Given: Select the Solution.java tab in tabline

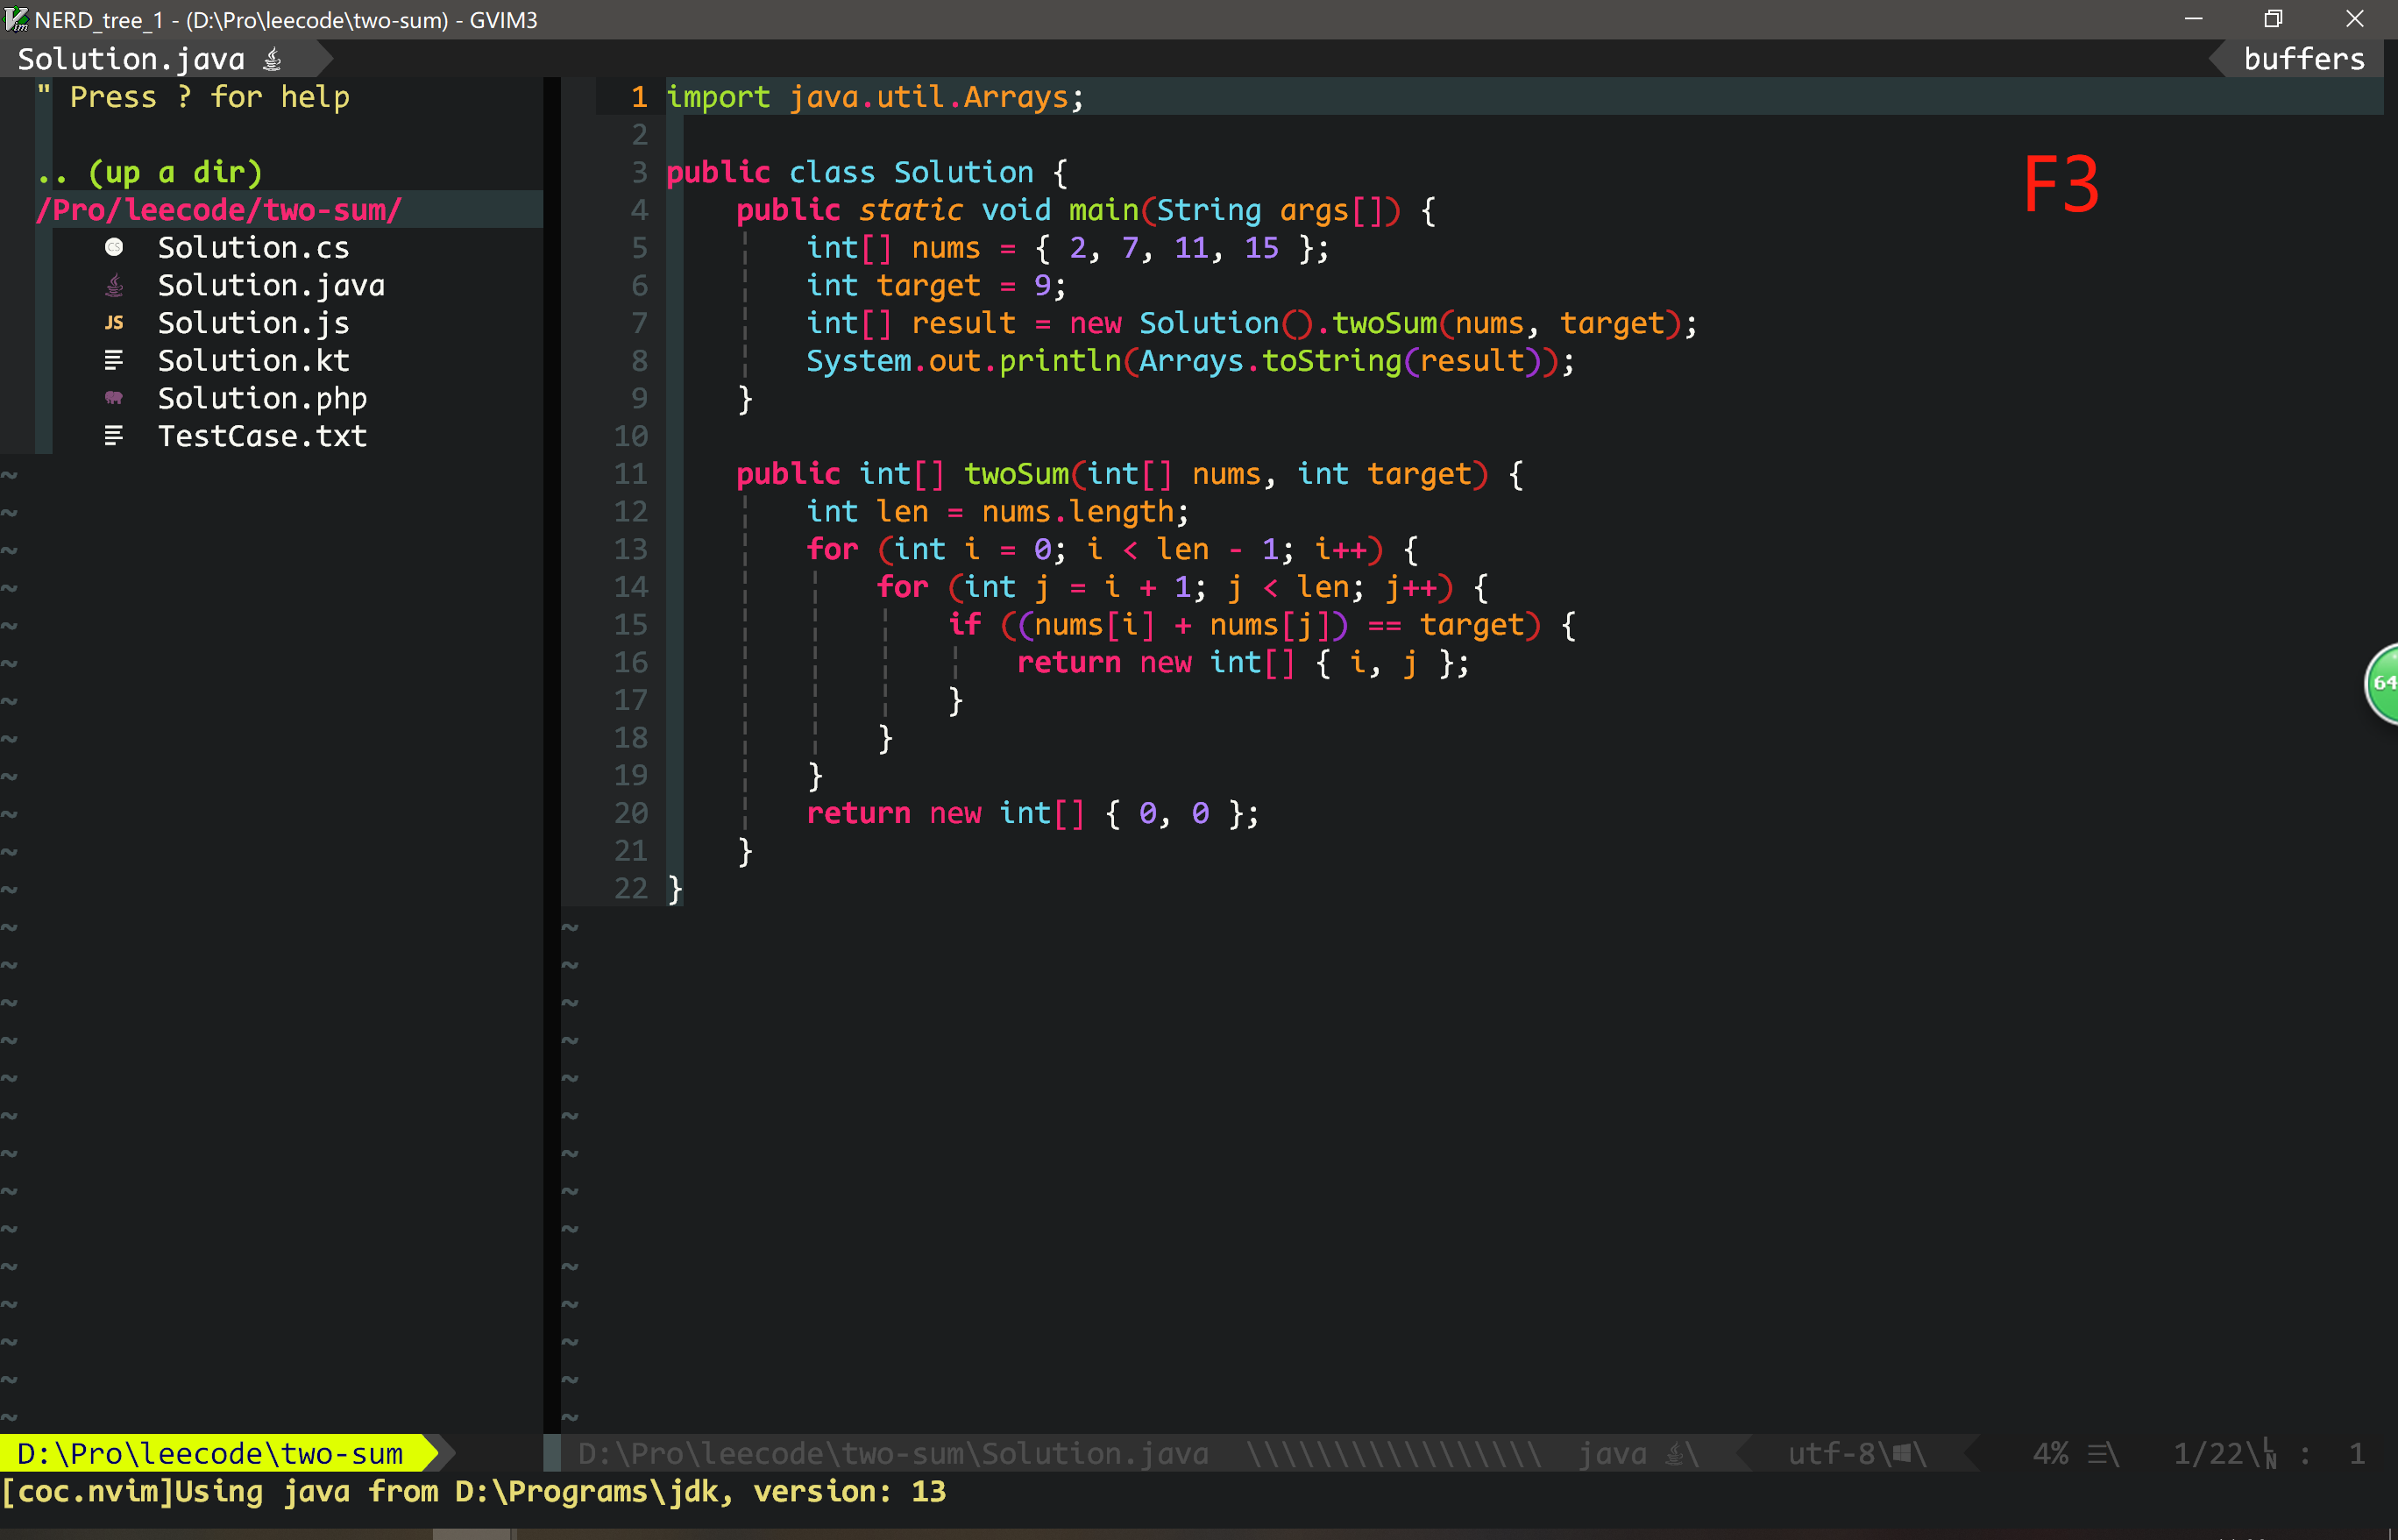Looking at the screenshot, I should (x=131, y=59).
